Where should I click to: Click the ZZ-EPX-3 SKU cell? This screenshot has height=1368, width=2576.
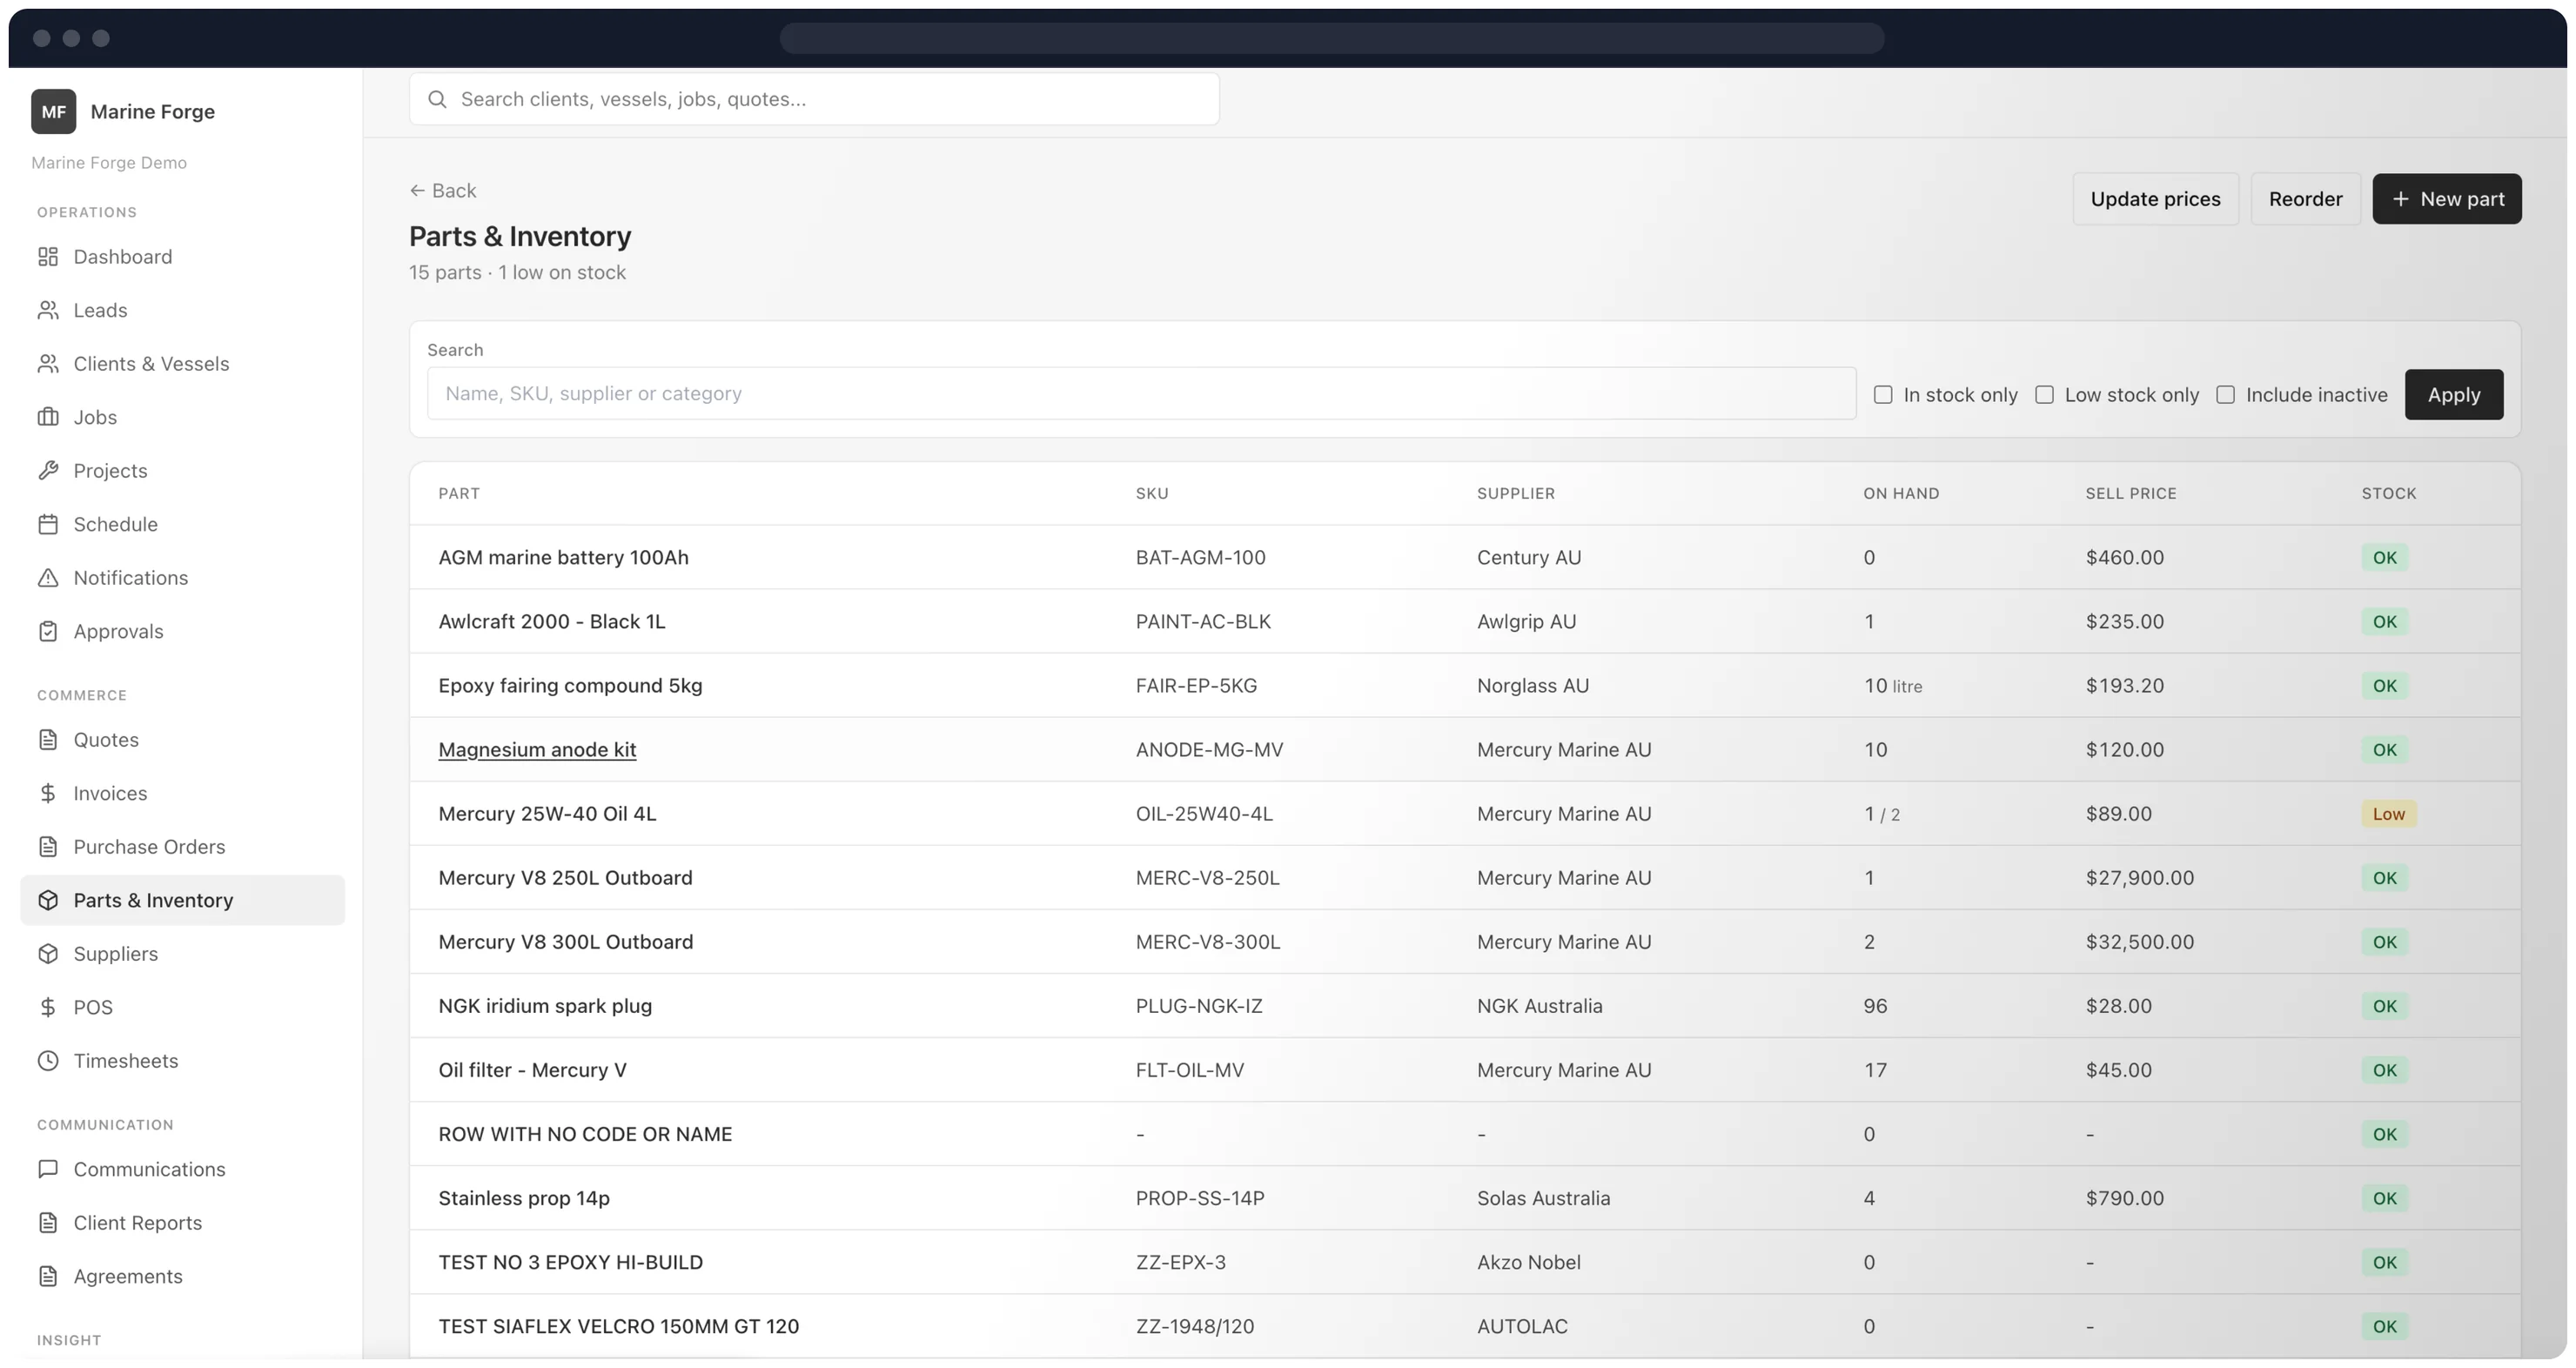tap(1180, 1262)
